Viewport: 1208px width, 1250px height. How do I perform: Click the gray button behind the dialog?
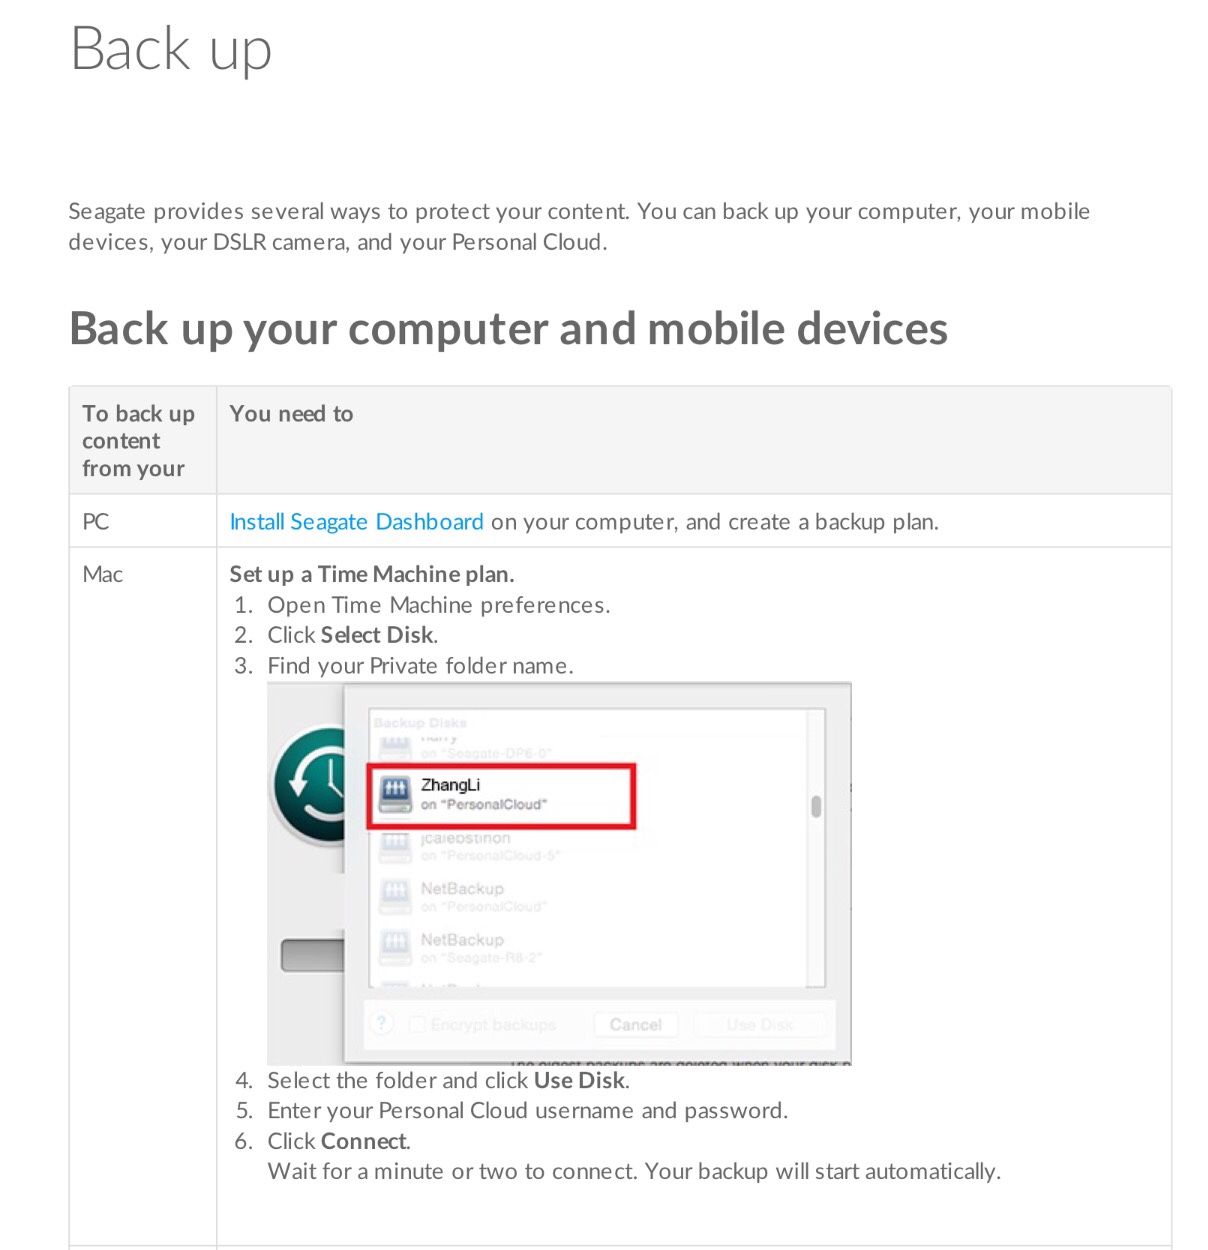(312, 955)
